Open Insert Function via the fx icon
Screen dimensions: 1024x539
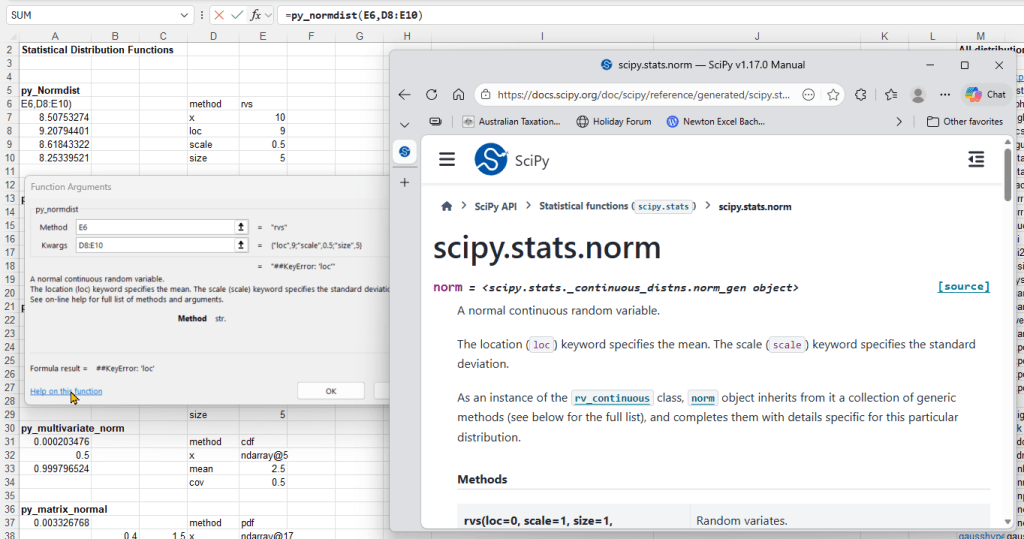pyautogui.click(x=256, y=15)
